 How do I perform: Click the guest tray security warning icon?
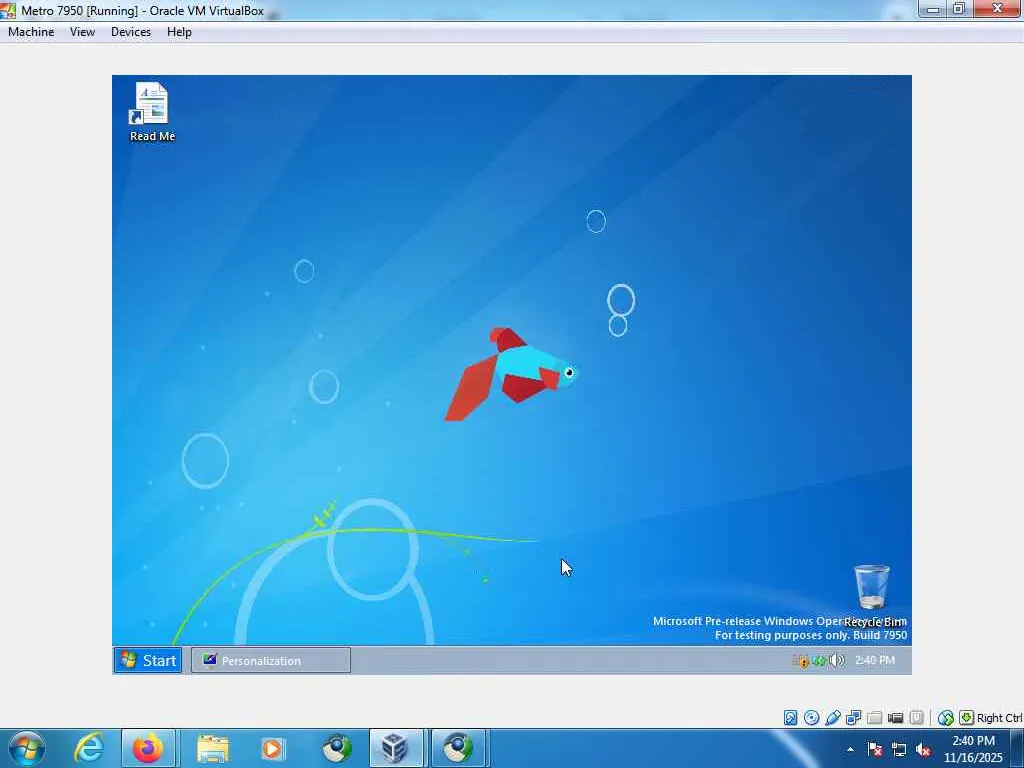(x=801, y=660)
